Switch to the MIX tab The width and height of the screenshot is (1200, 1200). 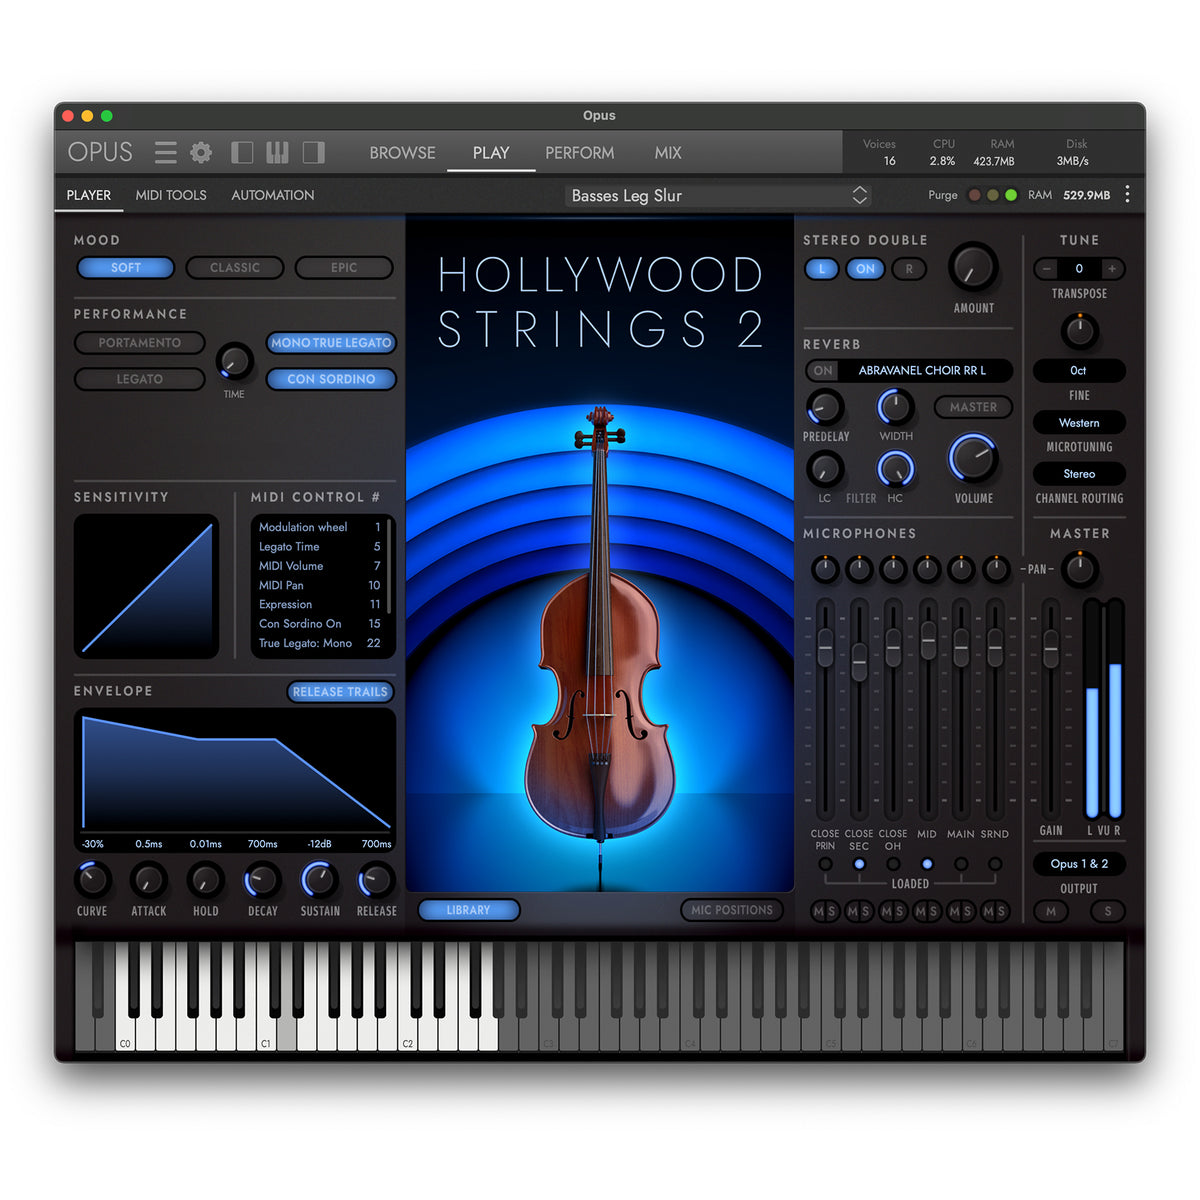click(x=668, y=153)
